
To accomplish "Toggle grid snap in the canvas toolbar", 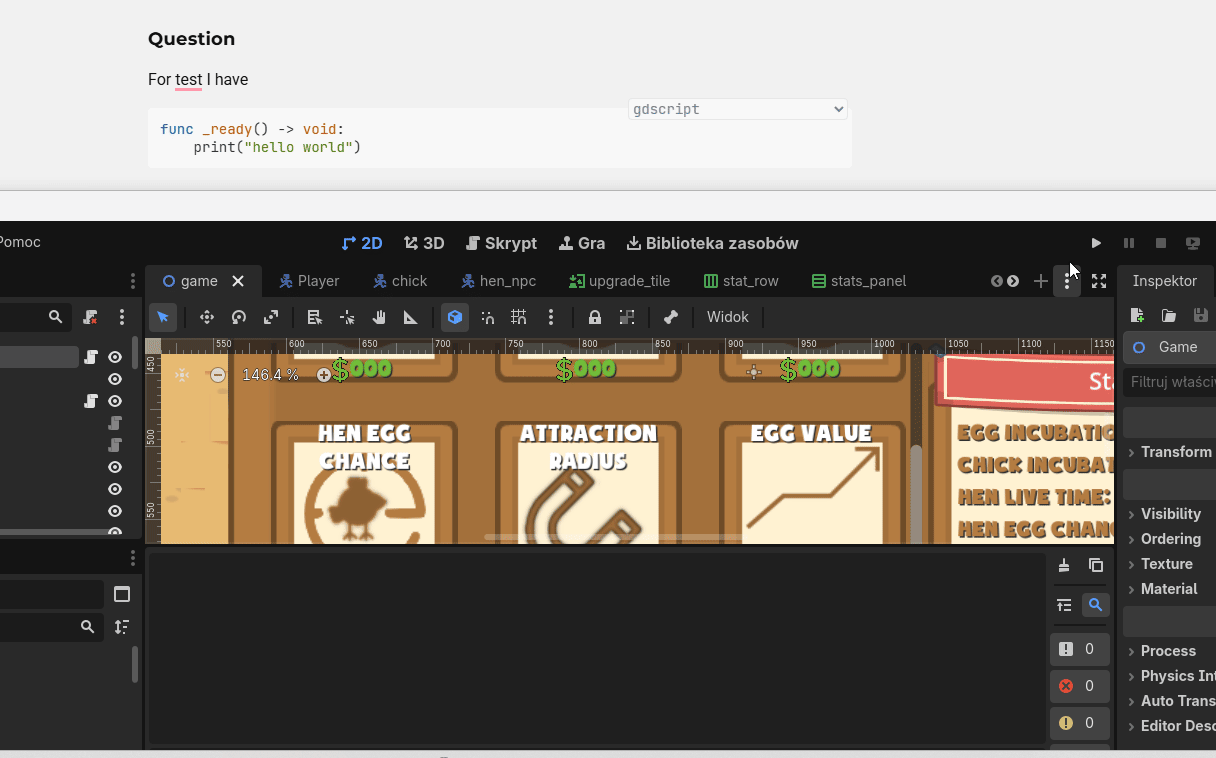I will tap(518, 317).
